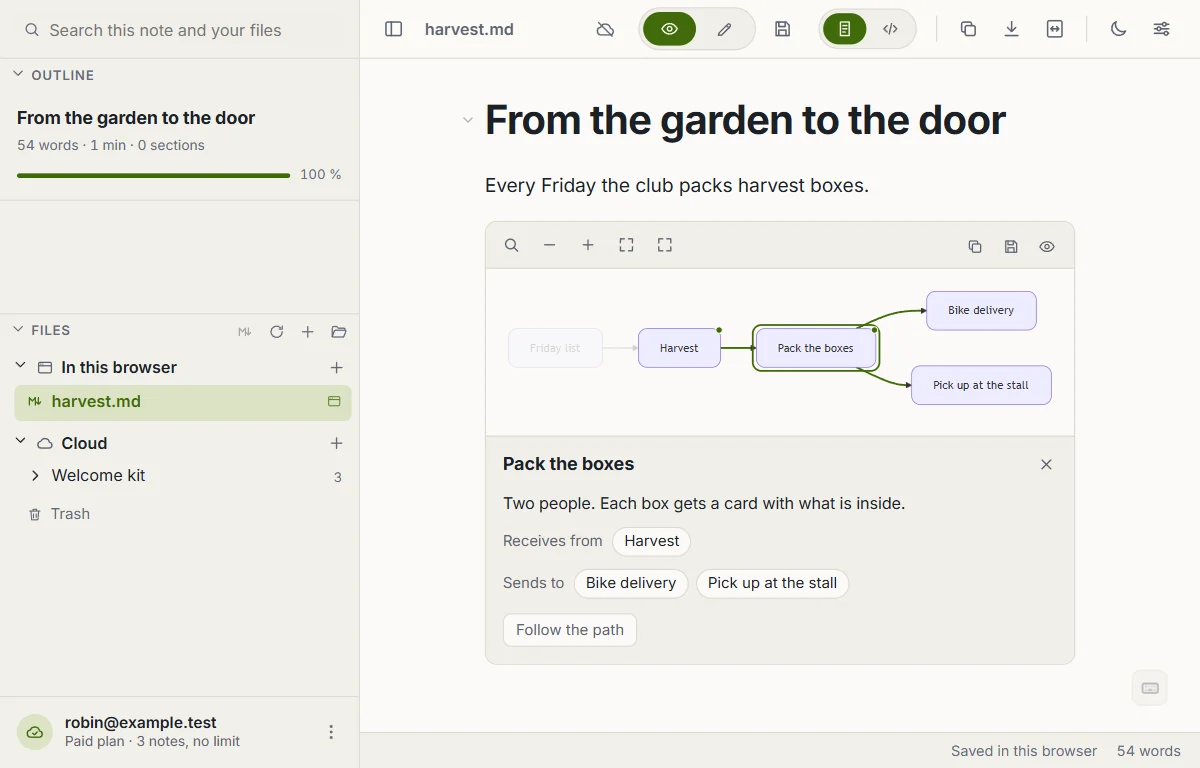Click the Bike delivery chip
The height and width of the screenshot is (768, 1200).
(x=631, y=583)
